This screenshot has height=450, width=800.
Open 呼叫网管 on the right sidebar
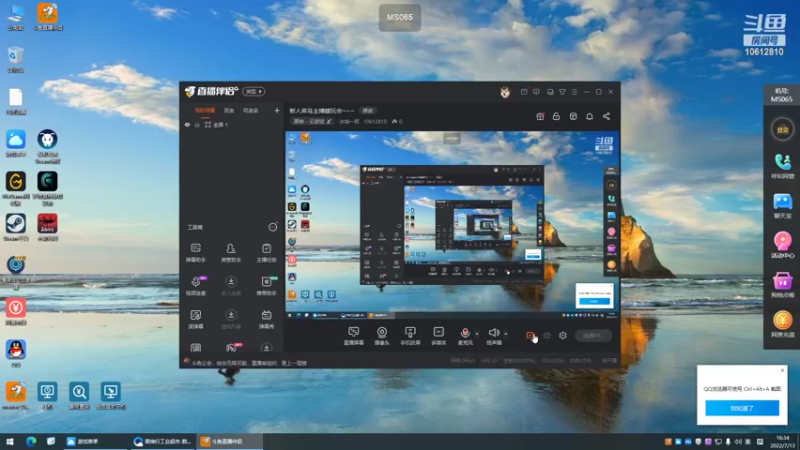coord(782,166)
